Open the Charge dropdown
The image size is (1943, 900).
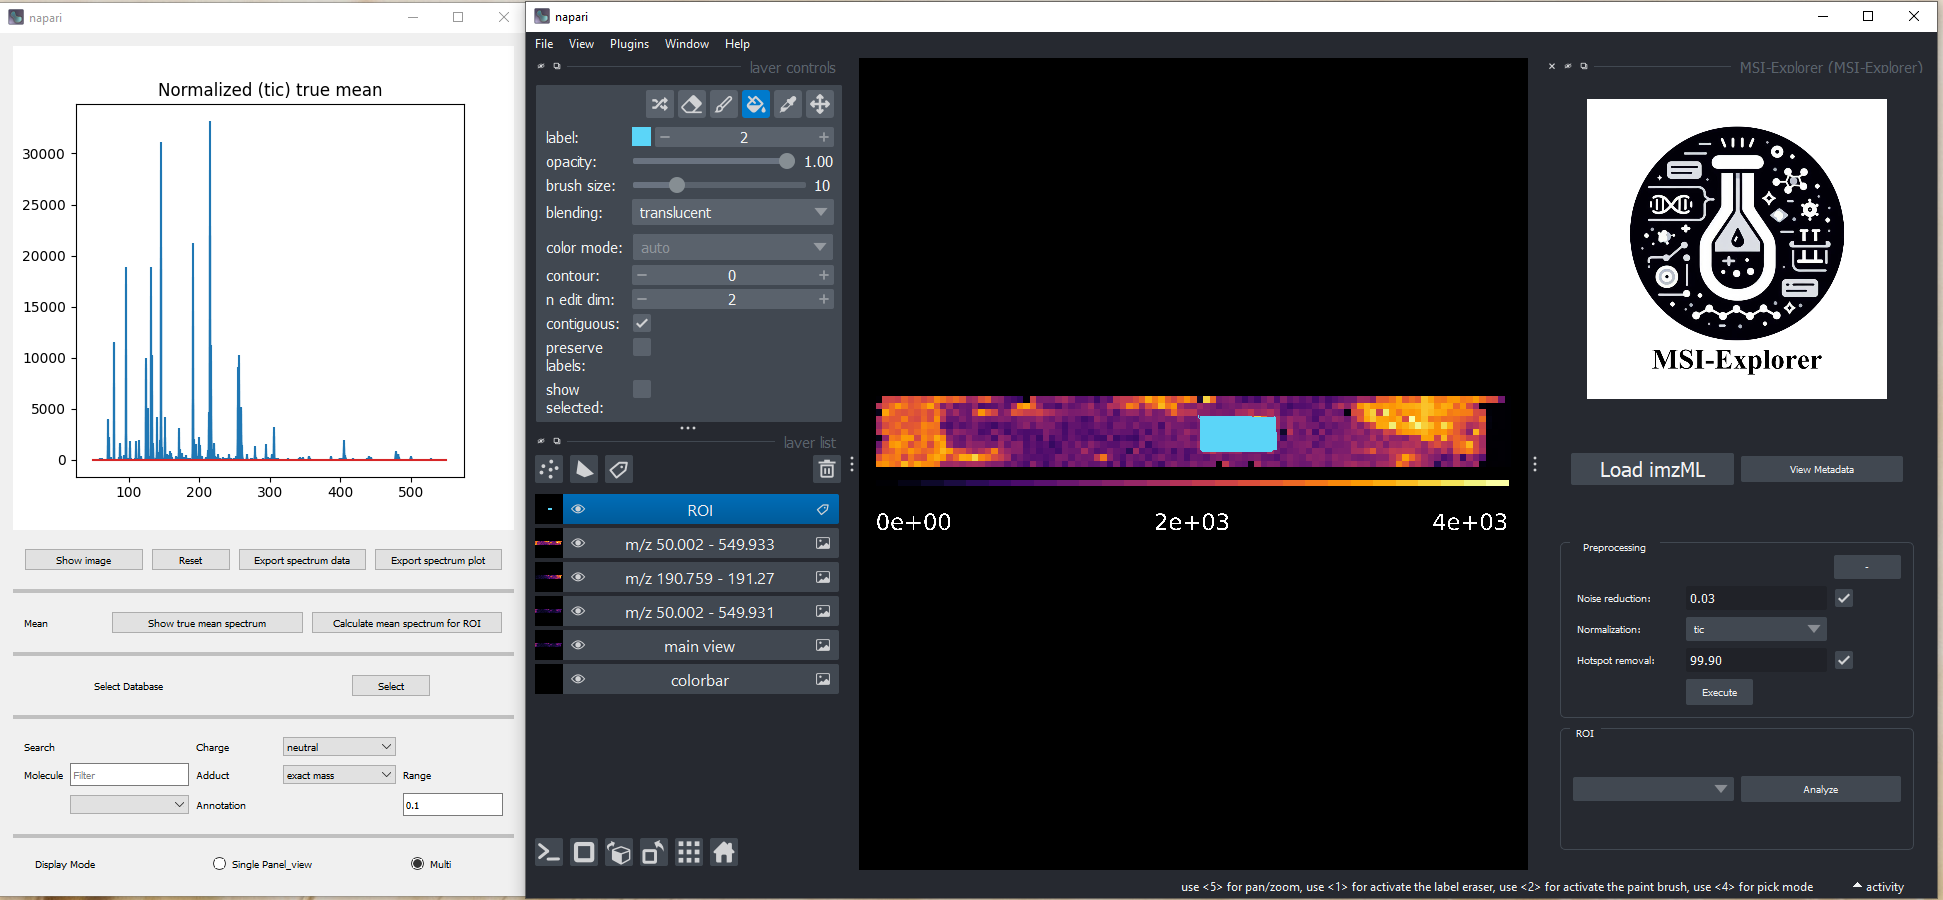point(339,747)
